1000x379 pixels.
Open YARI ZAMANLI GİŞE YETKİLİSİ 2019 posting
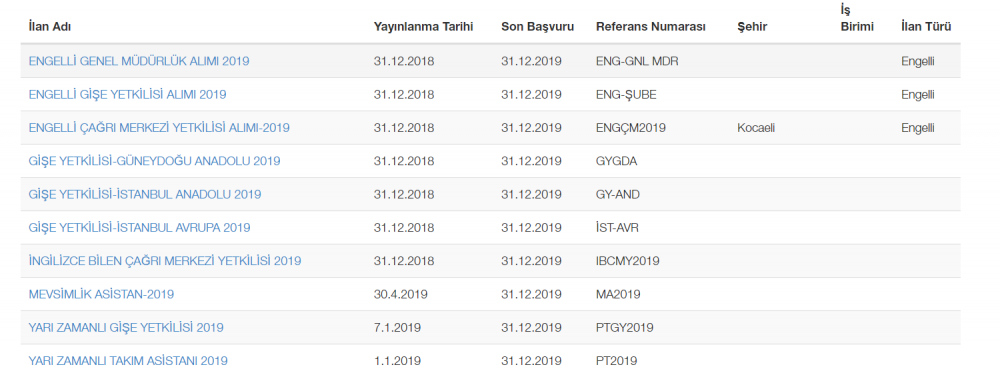[126, 327]
